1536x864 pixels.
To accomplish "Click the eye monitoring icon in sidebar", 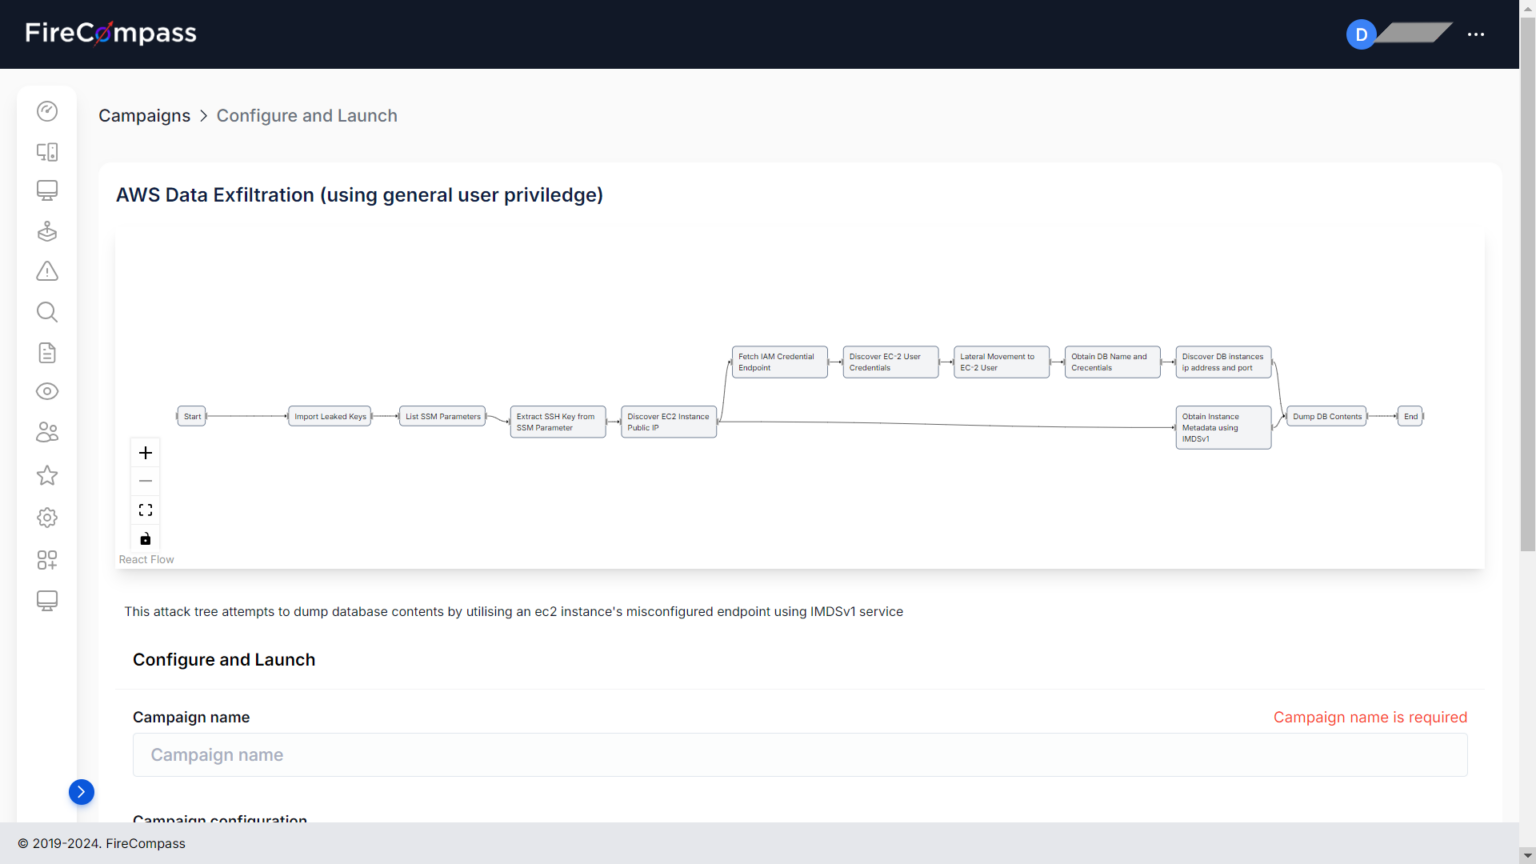I will 47,392.
